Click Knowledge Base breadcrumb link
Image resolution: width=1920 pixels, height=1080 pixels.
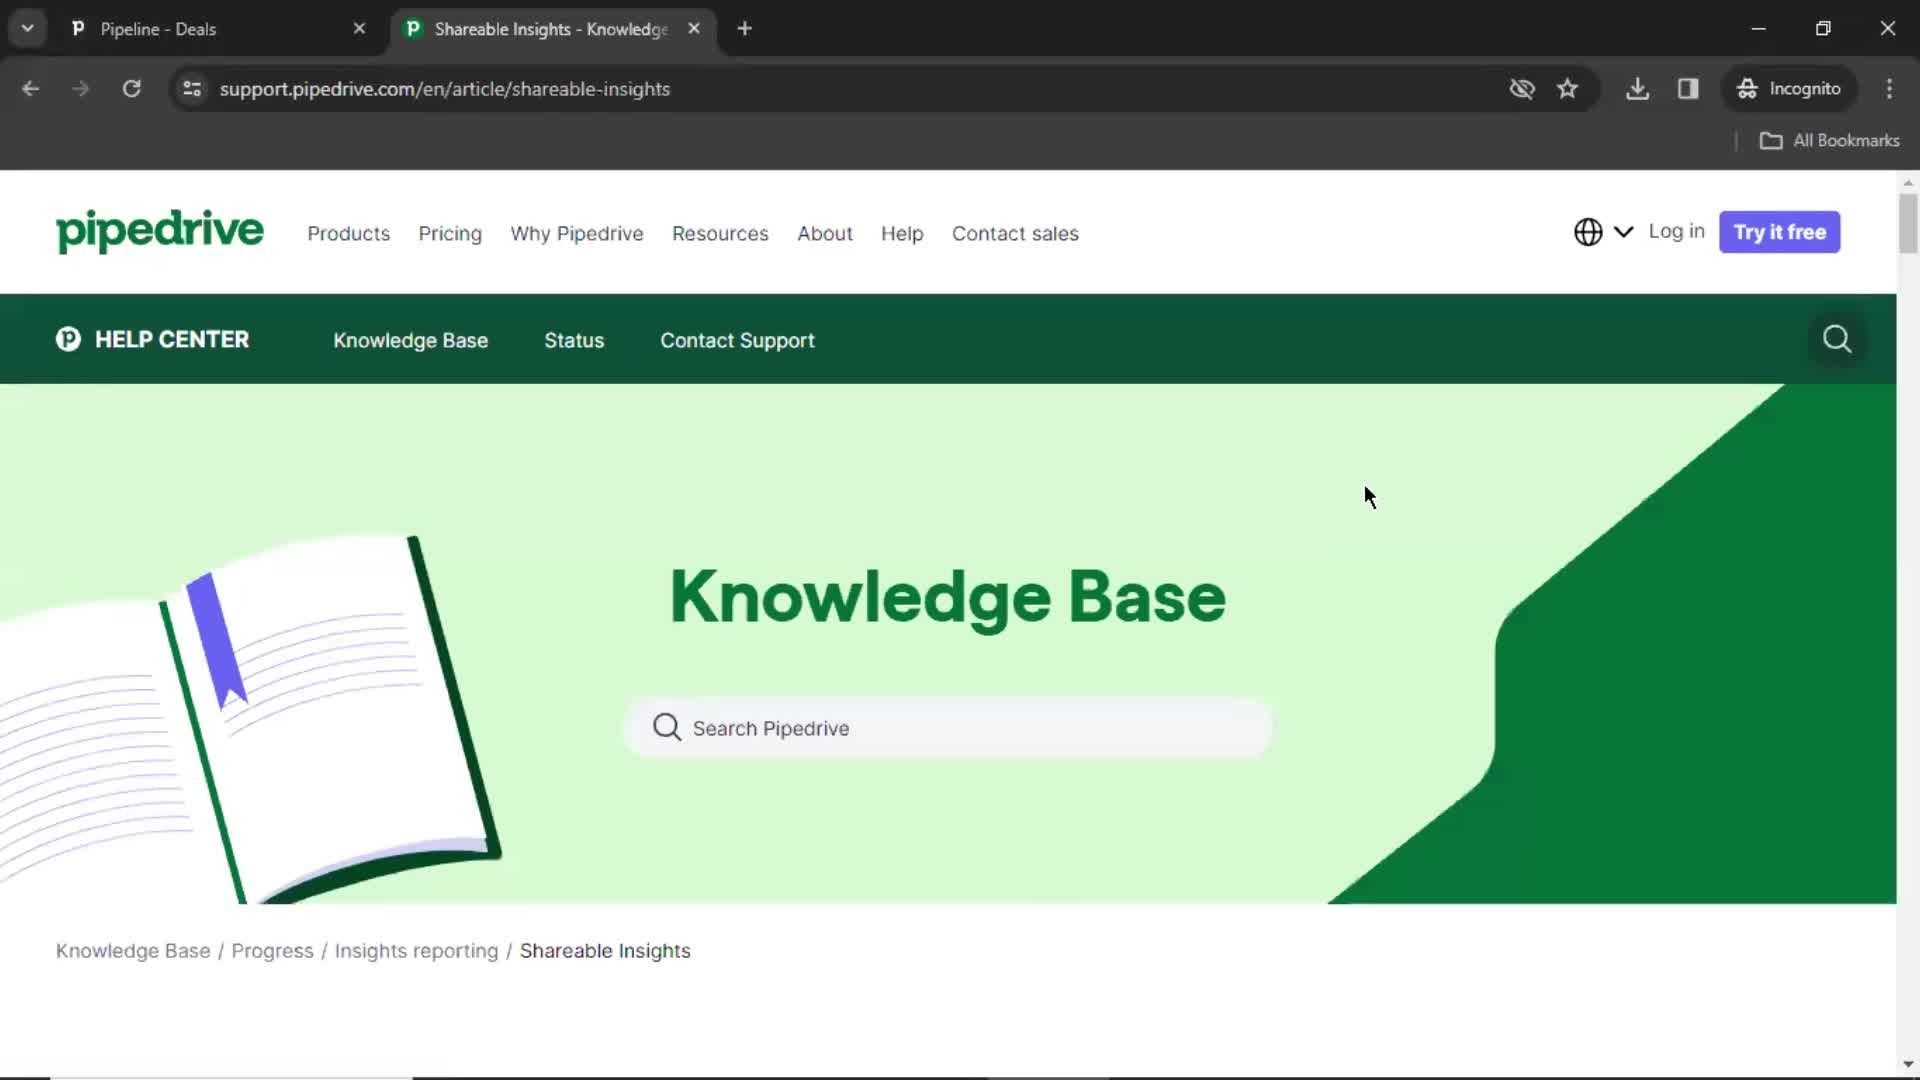click(x=133, y=951)
